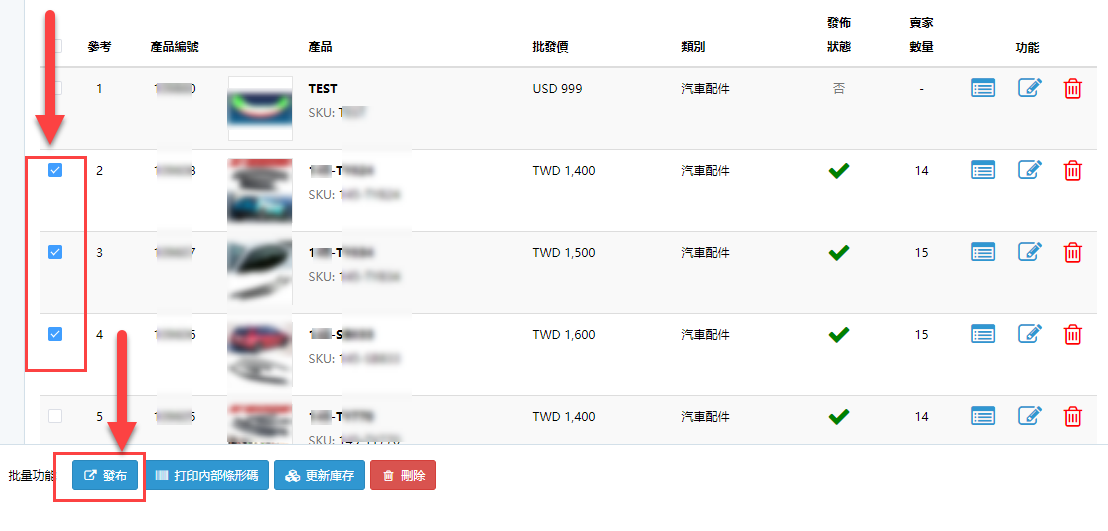Tick the checkbox for row 5
The width and height of the screenshot is (1108, 531).
click(55, 416)
